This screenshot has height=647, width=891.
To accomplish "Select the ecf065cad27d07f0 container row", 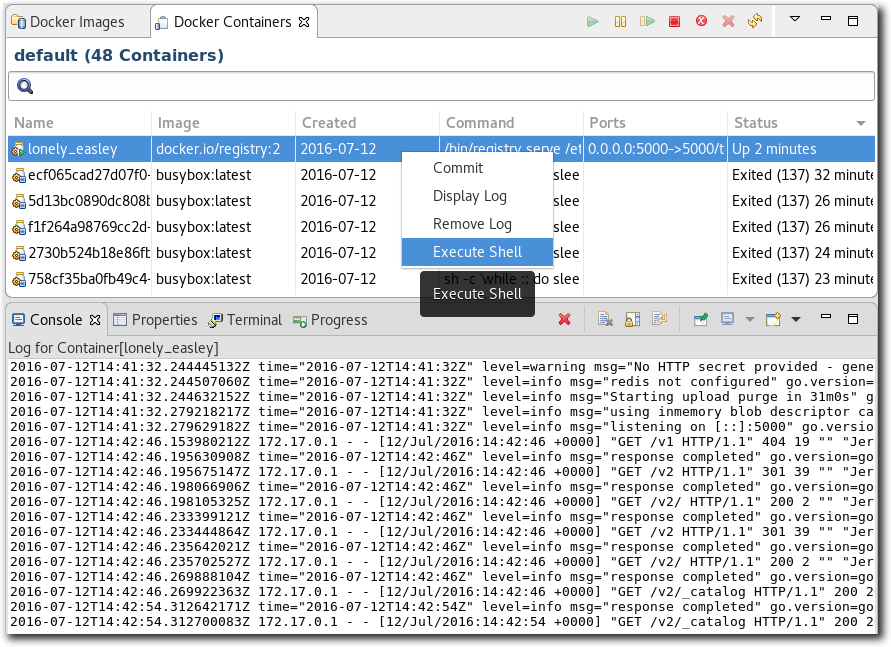I will tap(80, 175).
